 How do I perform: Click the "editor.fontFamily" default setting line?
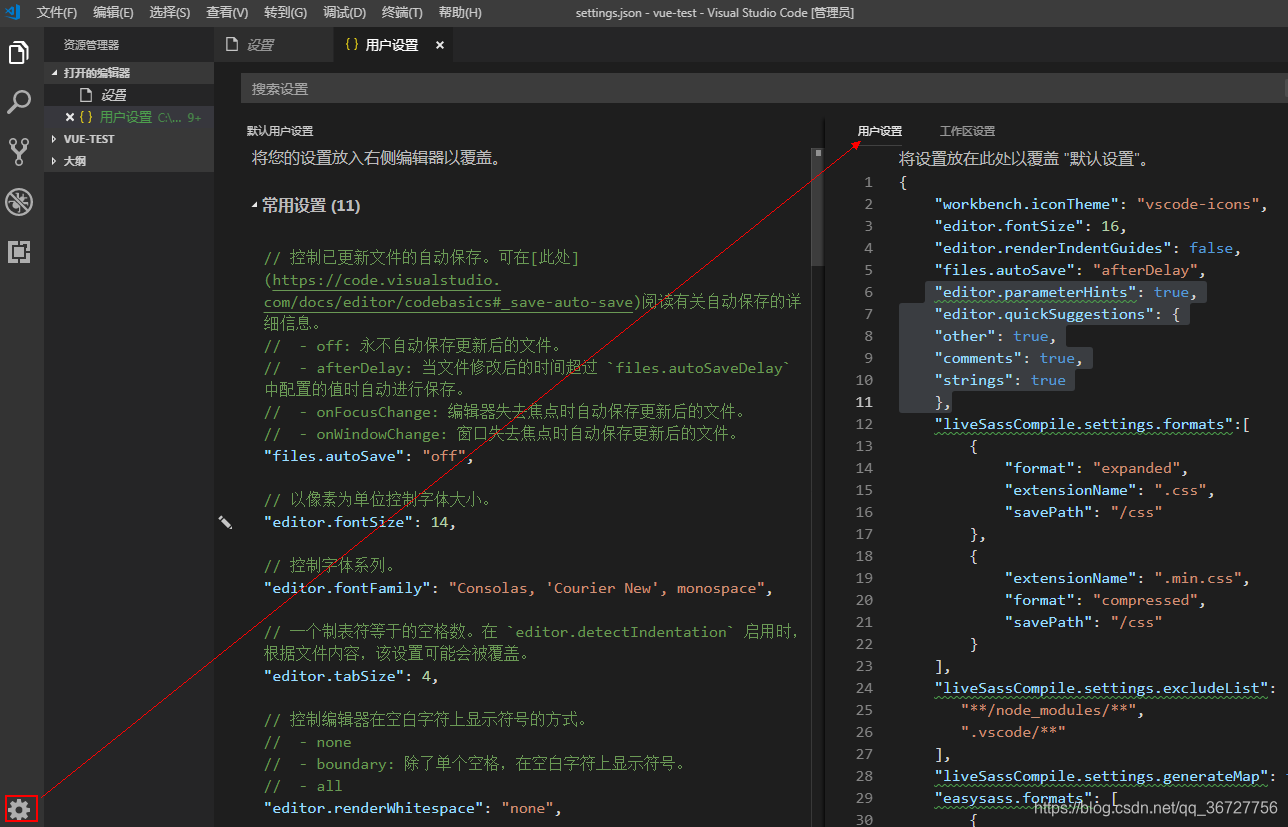[x=518, y=588]
